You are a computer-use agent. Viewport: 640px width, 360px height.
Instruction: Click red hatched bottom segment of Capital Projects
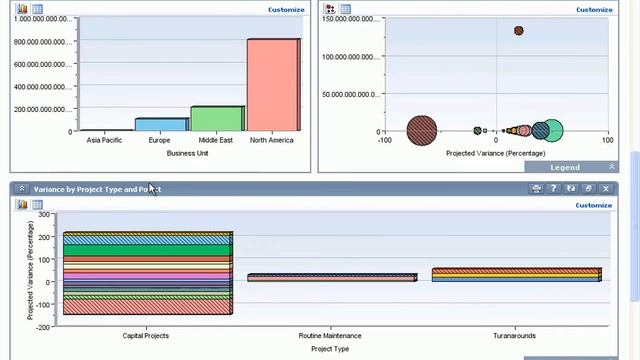(x=148, y=307)
